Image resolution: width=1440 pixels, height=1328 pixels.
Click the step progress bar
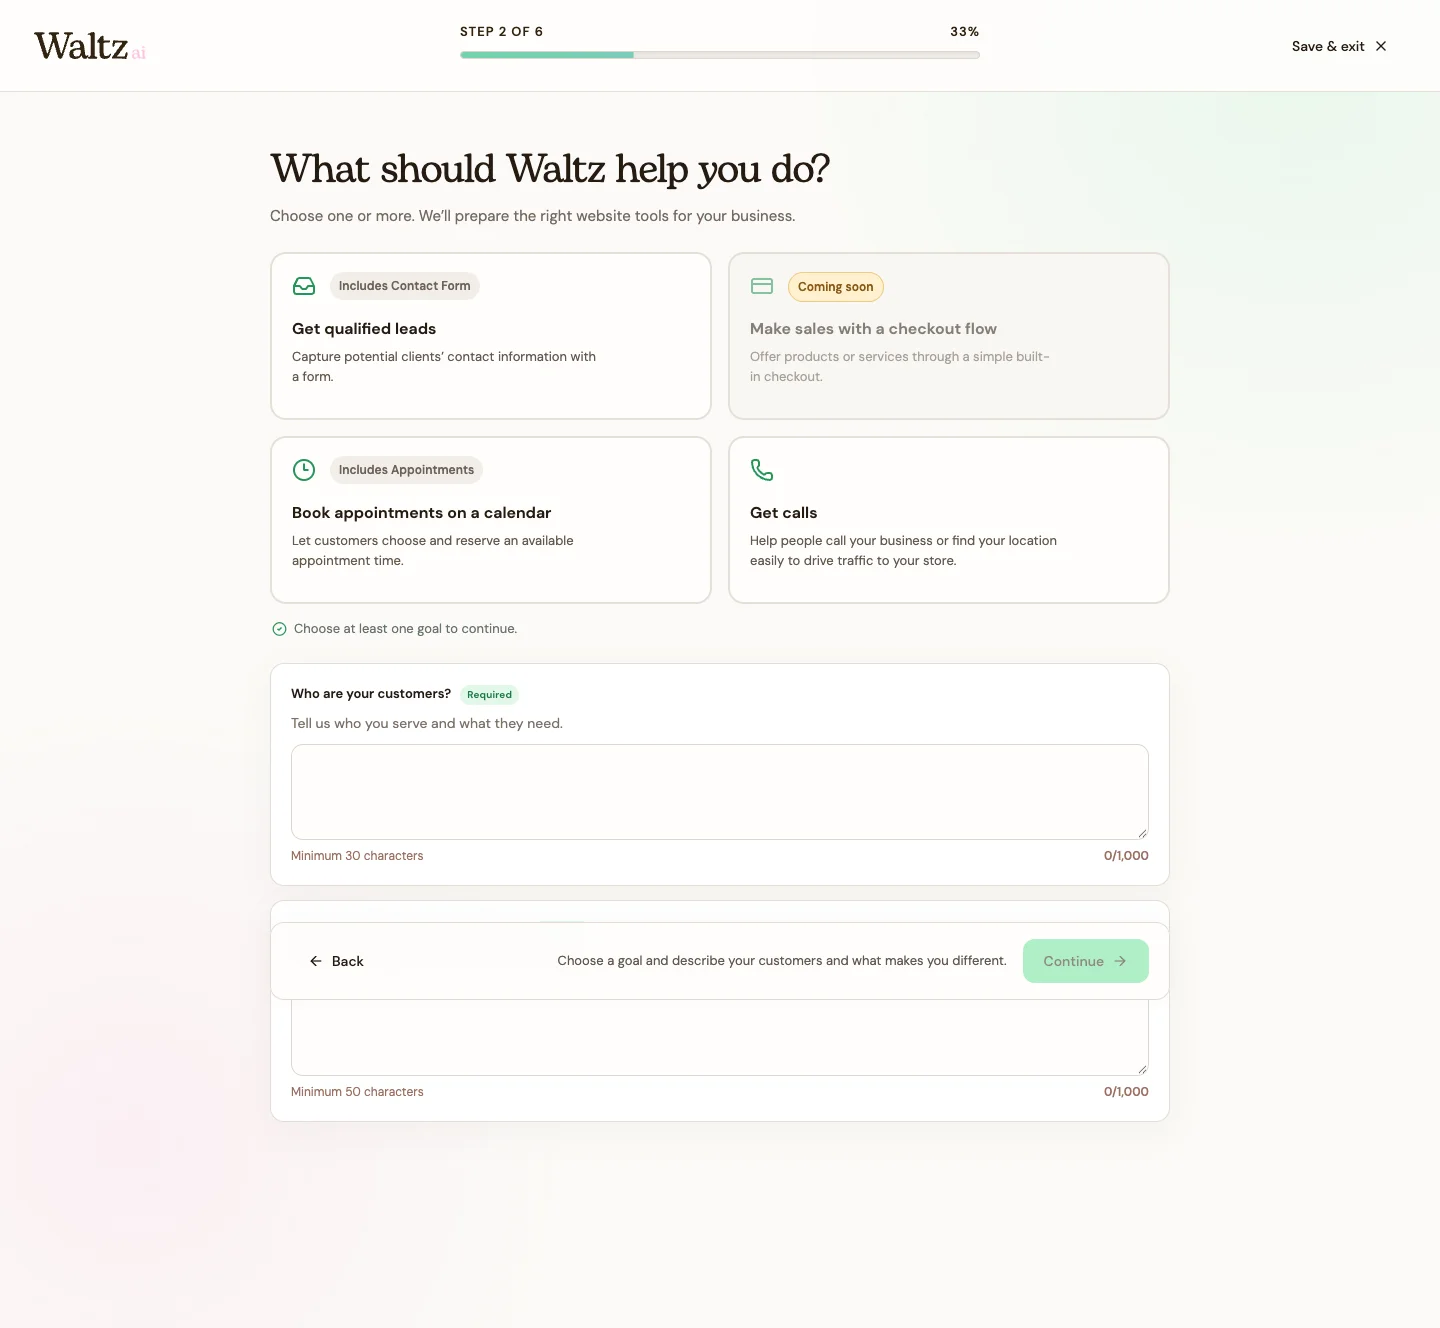tap(720, 55)
